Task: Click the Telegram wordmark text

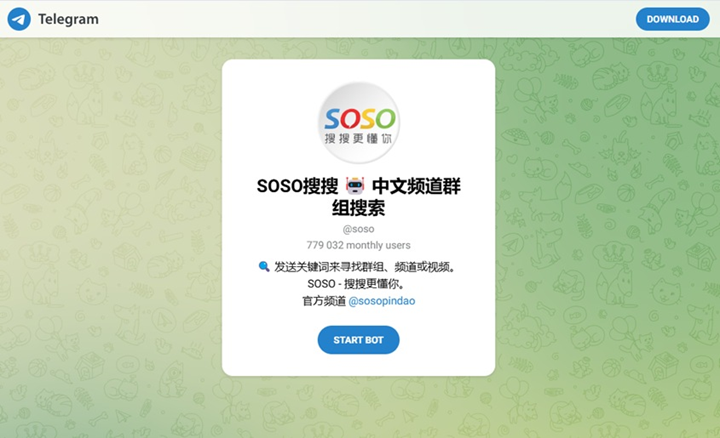Action: coord(68,19)
